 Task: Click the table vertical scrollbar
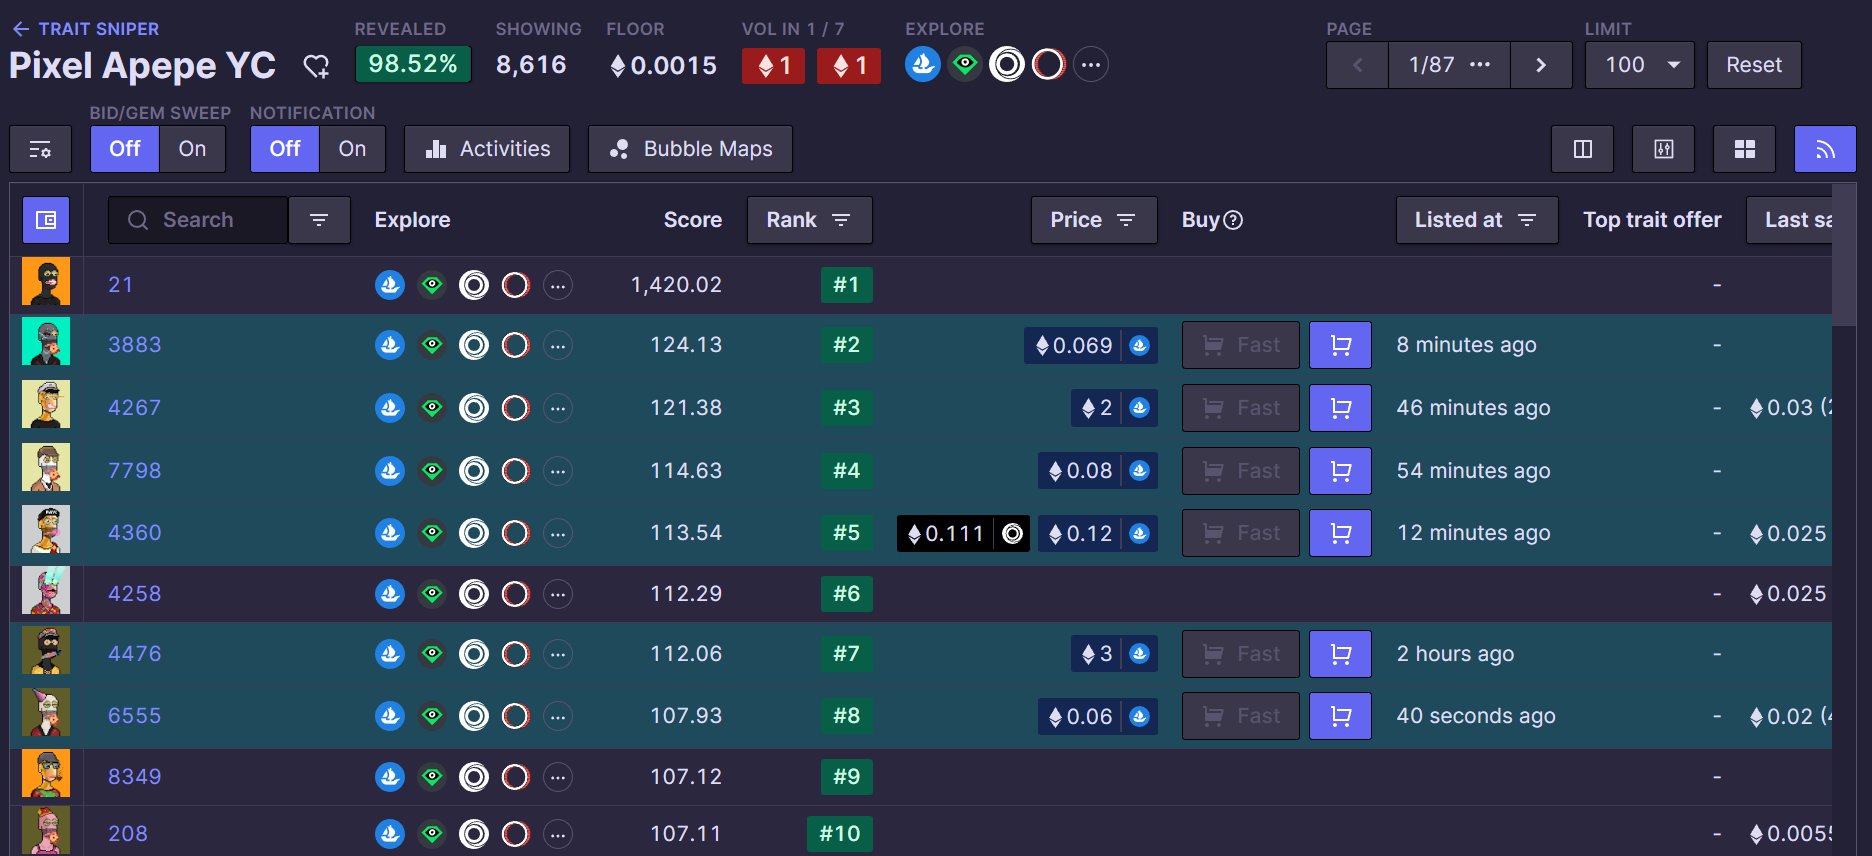[1844, 255]
